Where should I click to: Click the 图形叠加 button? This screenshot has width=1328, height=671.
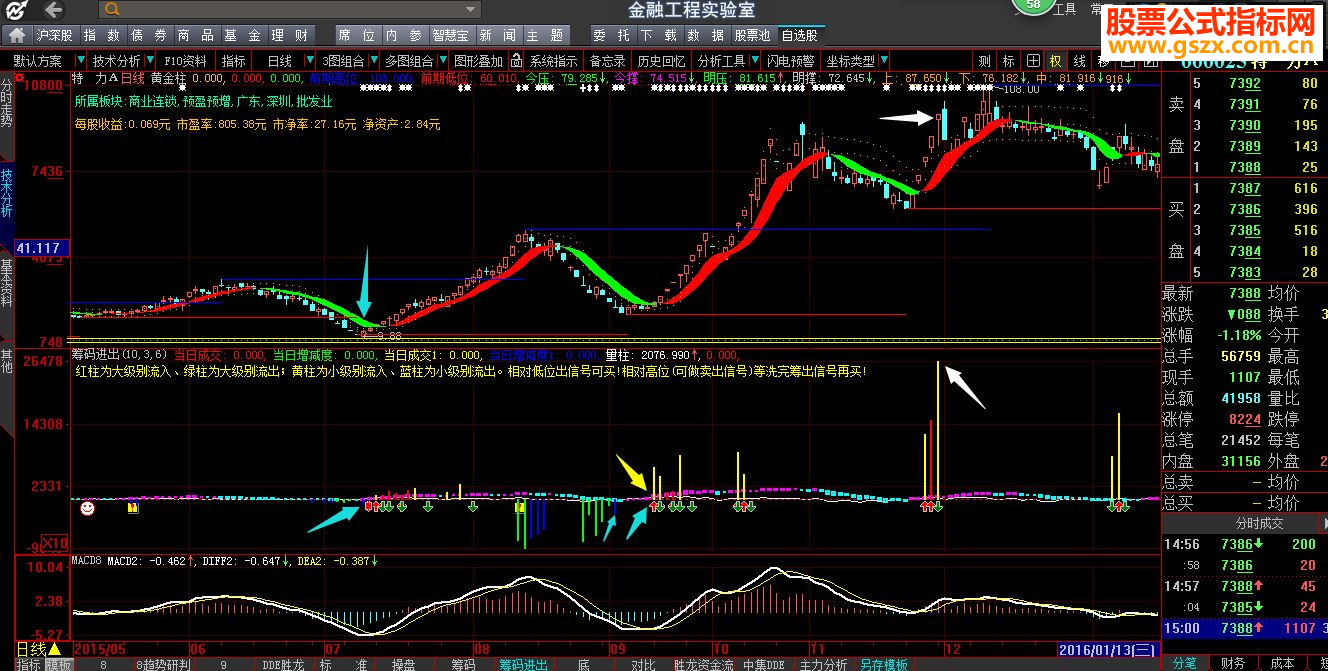coord(478,61)
